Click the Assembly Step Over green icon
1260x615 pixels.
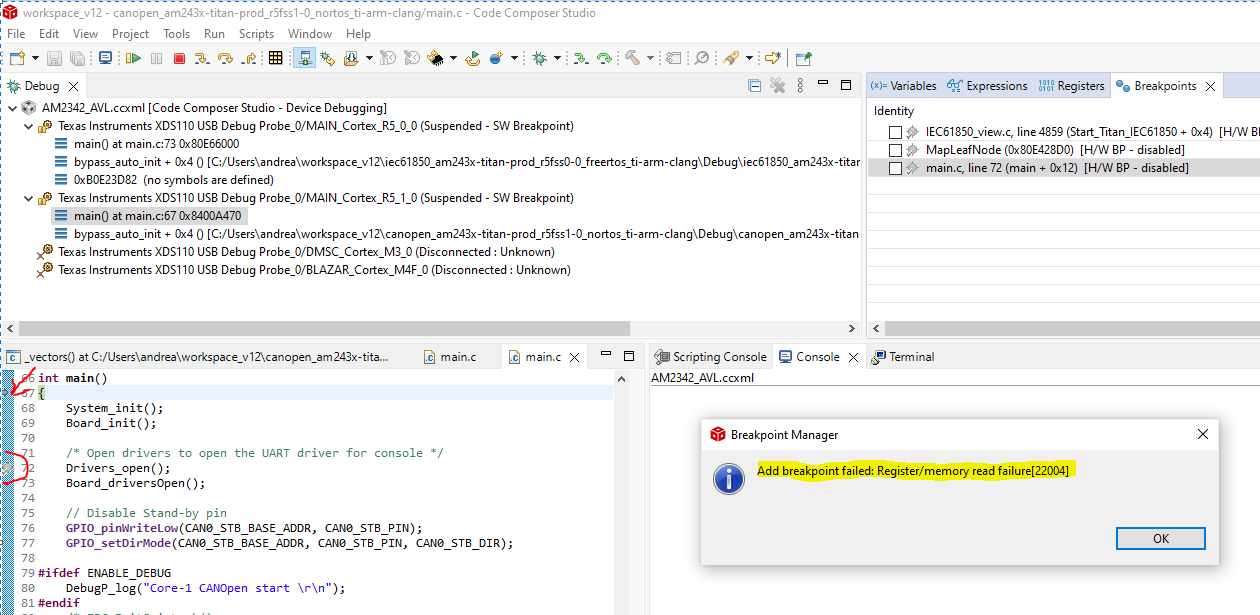[x=605, y=58]
